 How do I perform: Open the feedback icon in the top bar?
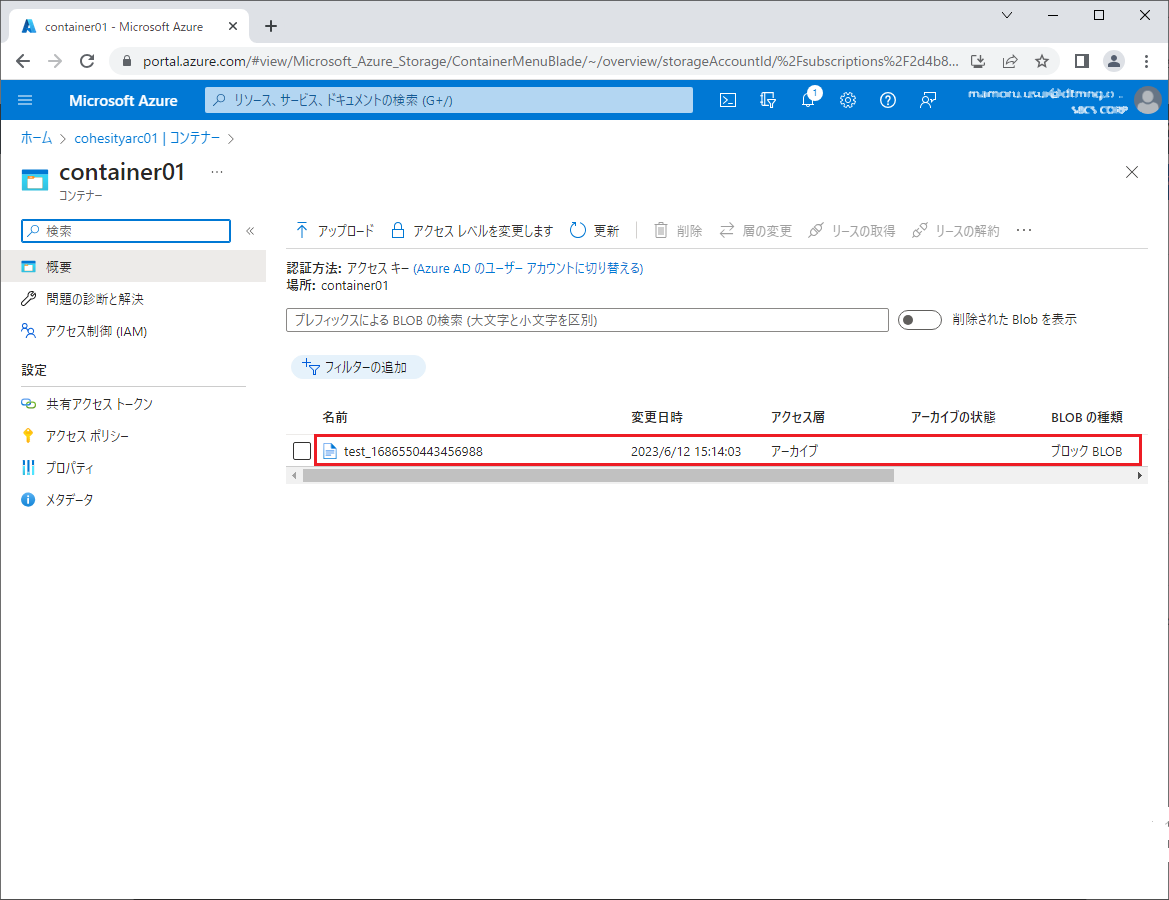click(x=928, y=100)
